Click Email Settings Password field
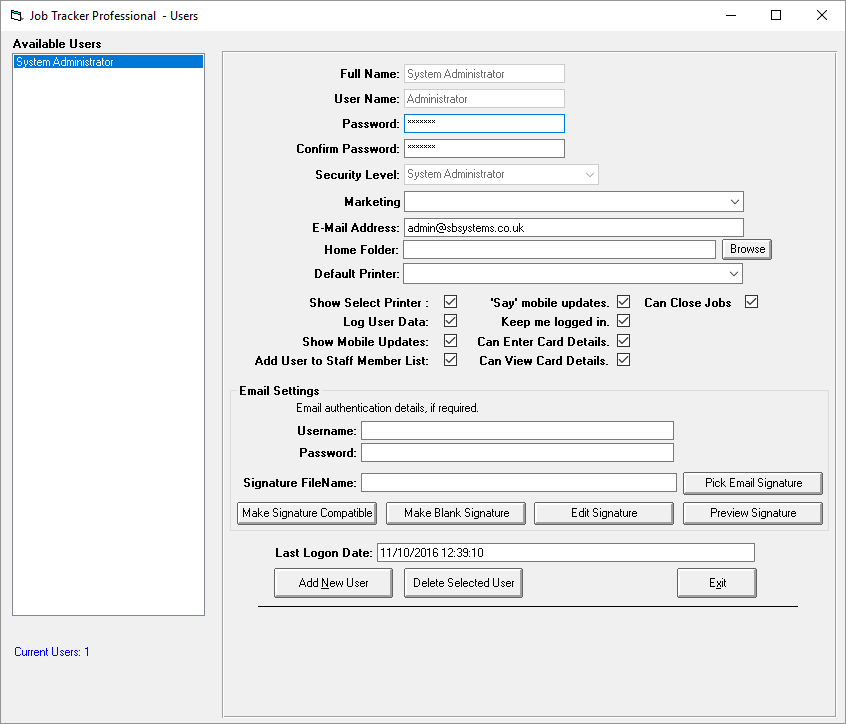The image size is (846, 724). (517, 453)
